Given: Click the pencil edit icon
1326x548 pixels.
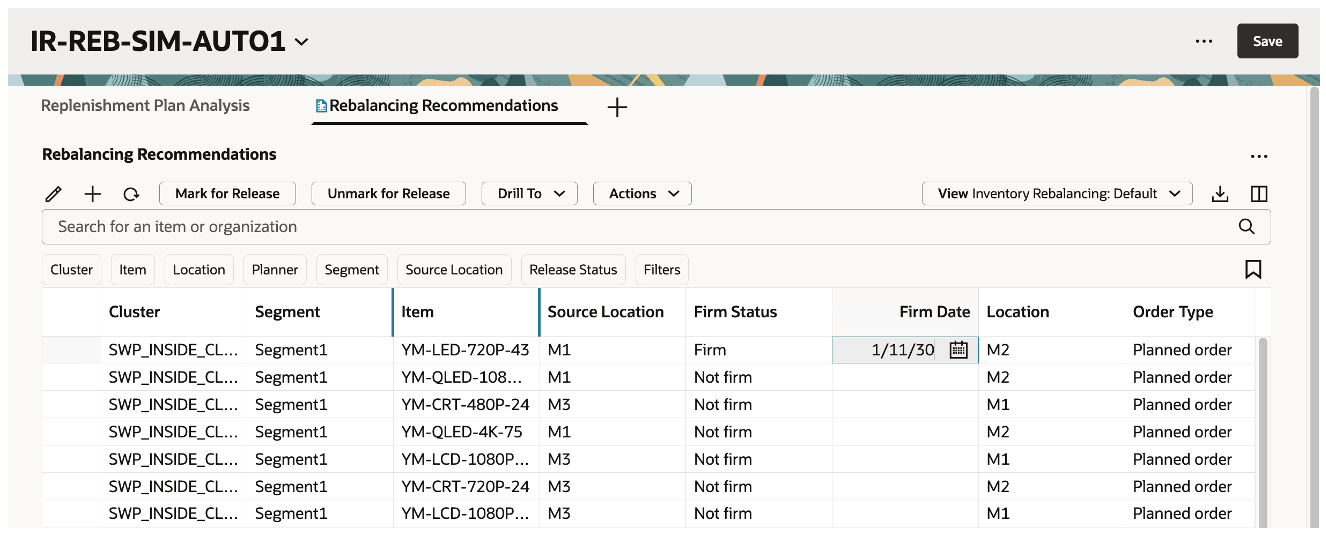Looking at the screenshot, I should click(54, 194).
